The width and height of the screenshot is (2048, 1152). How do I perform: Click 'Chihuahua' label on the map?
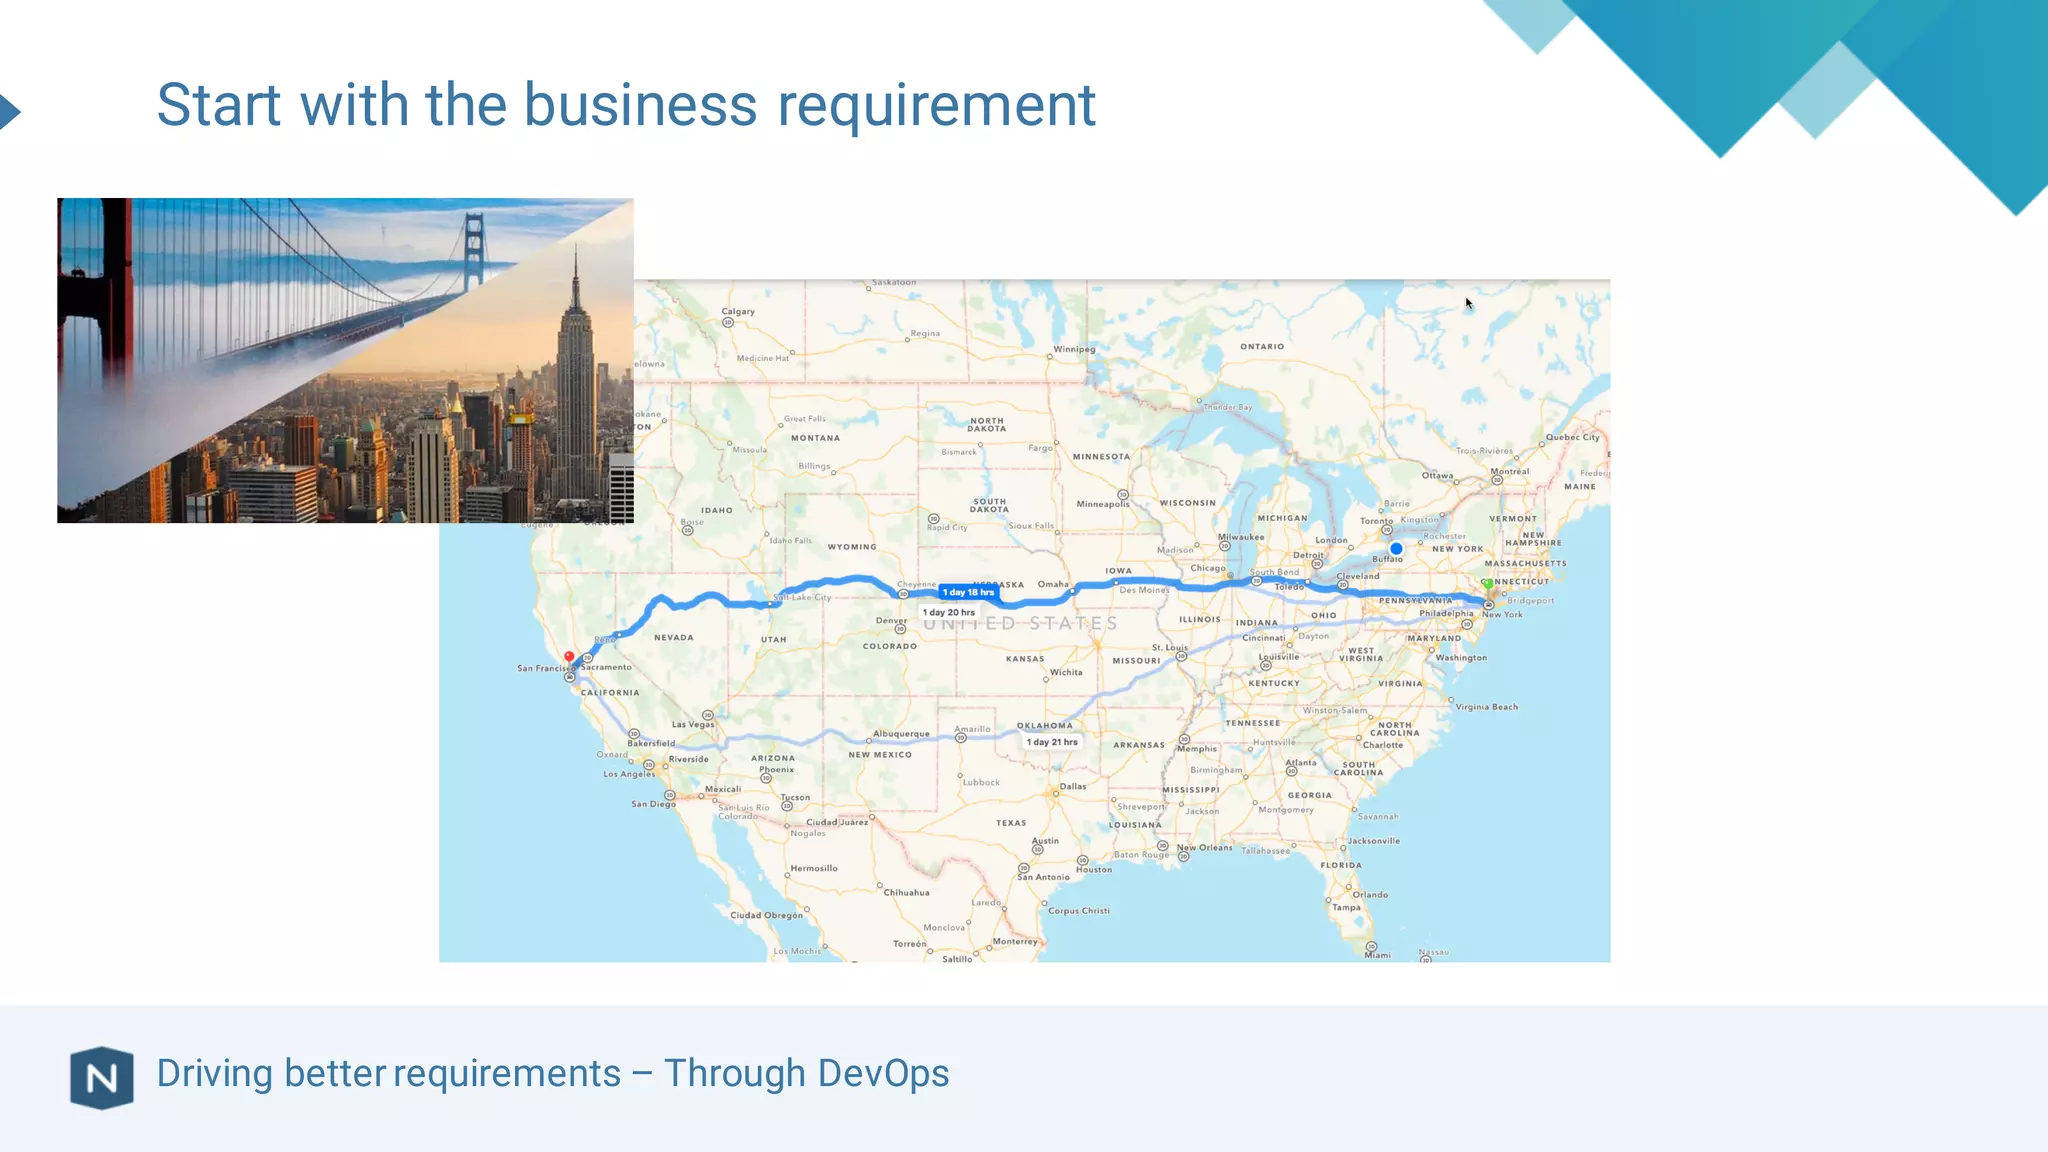[906, 892]
